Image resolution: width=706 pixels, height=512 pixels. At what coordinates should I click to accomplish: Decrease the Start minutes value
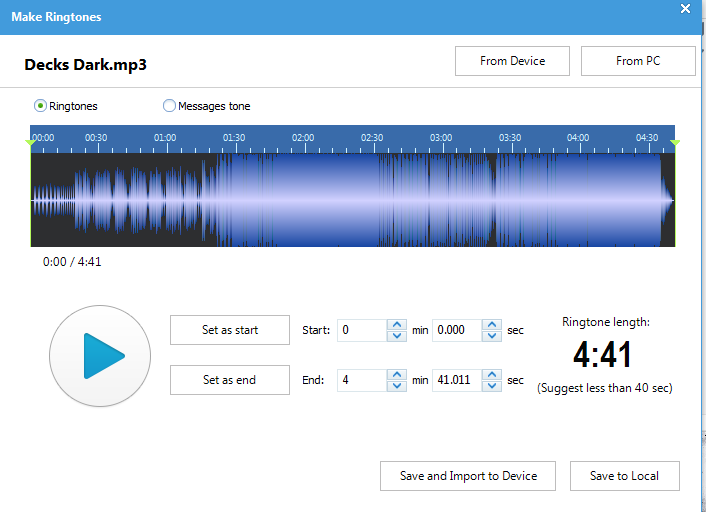(x=397, y=336)
